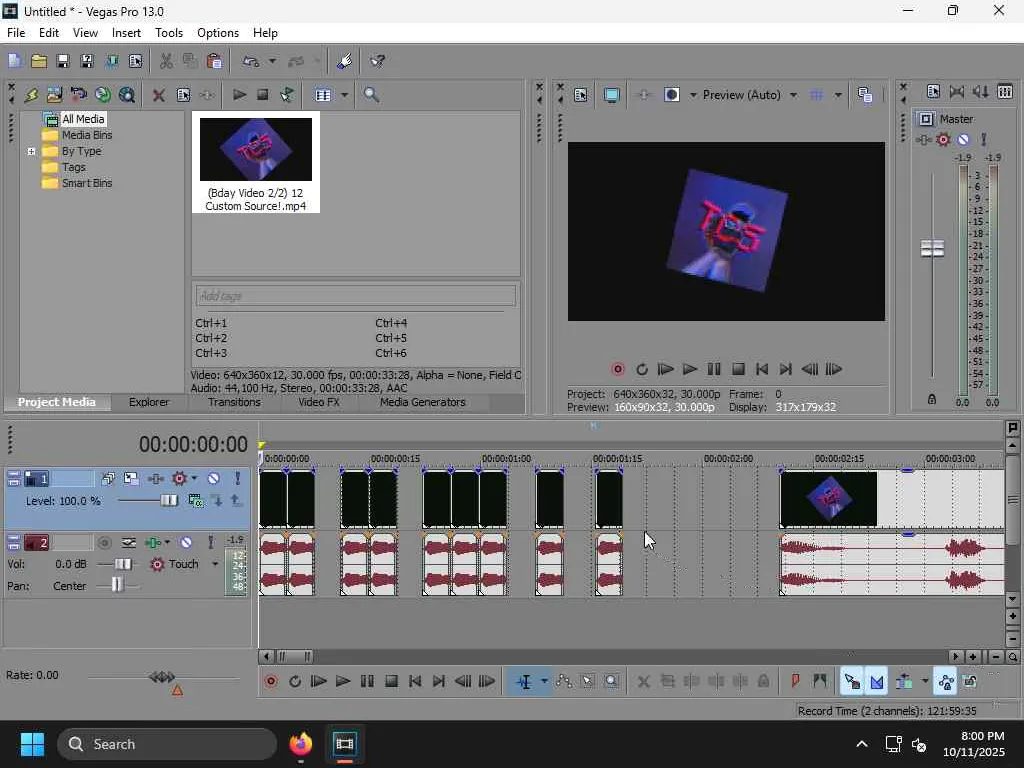
Task: Save the project with the floppy disk icon
Action: point(63,61)
